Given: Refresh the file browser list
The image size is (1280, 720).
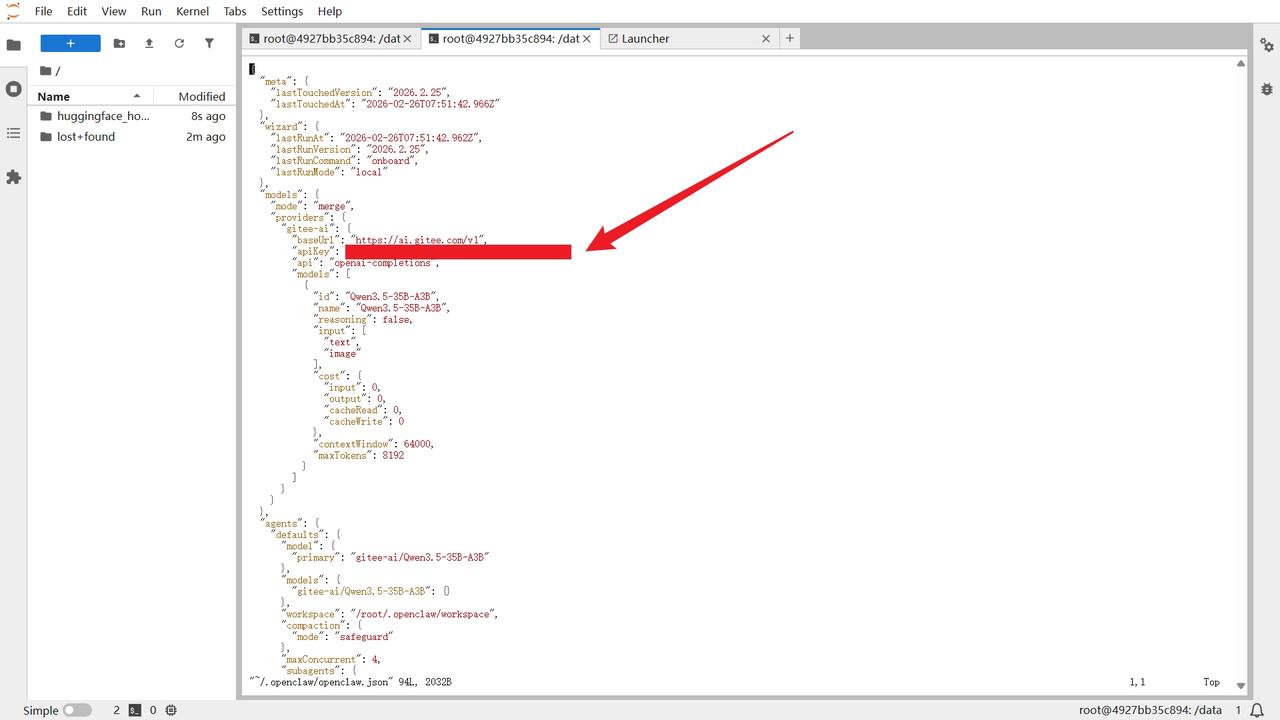Looking at the screenshot, I should coord(179,43).
